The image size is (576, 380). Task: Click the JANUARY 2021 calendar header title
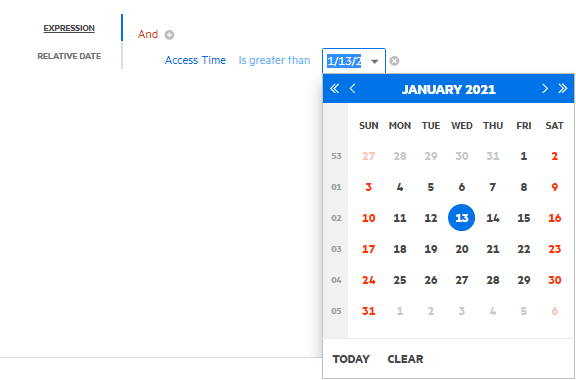point(449,89)
